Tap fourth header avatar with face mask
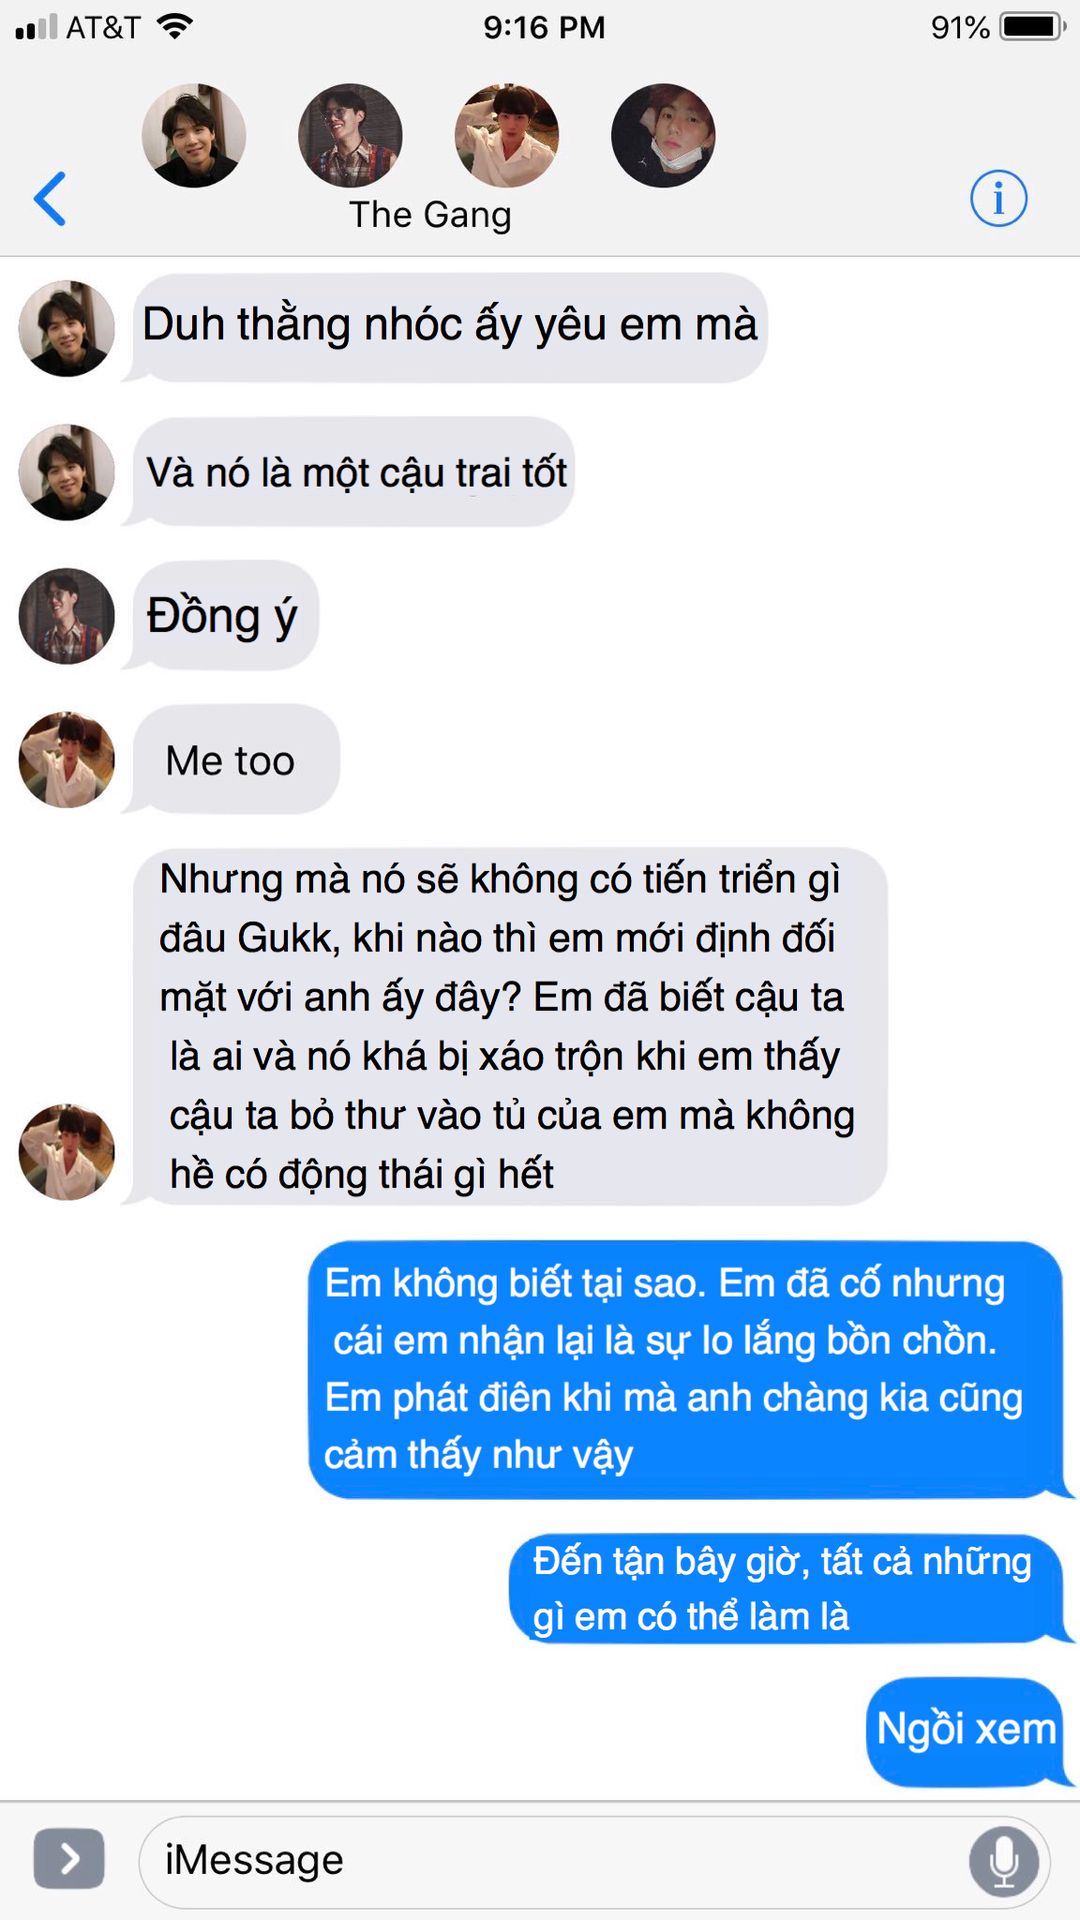Screen dimensions: 1080x1920 point(663,136)
